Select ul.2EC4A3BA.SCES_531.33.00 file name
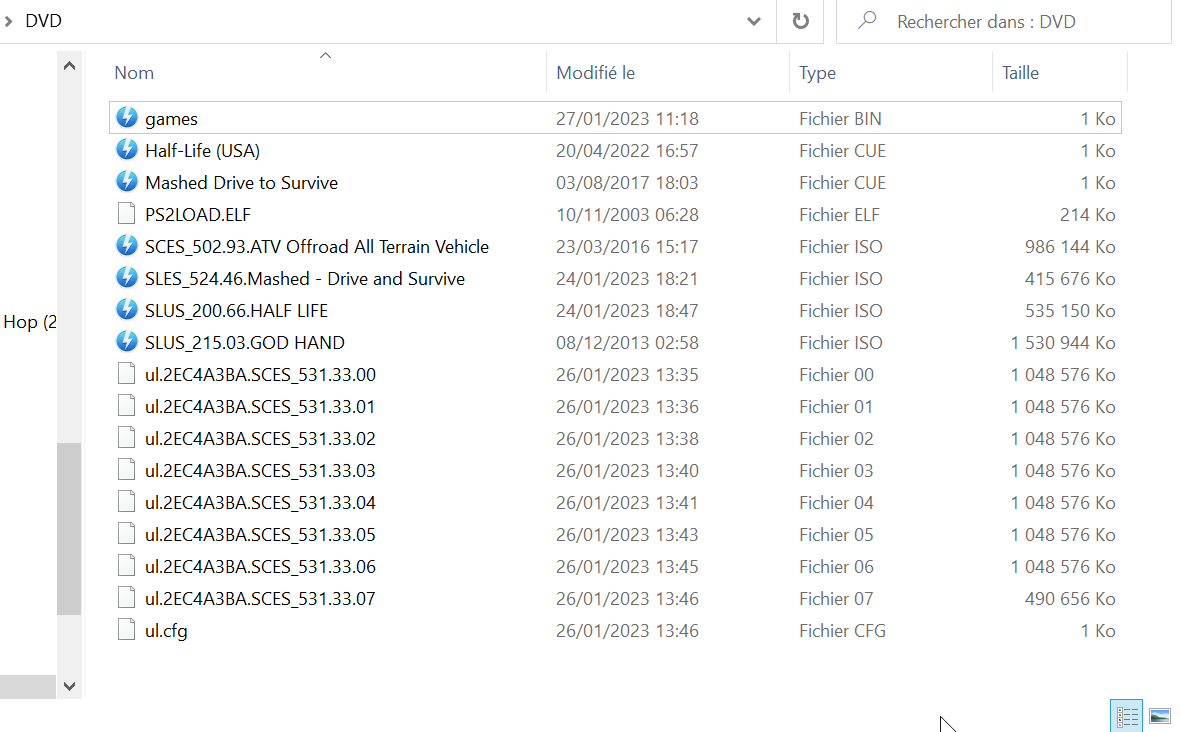 [261, 375]
